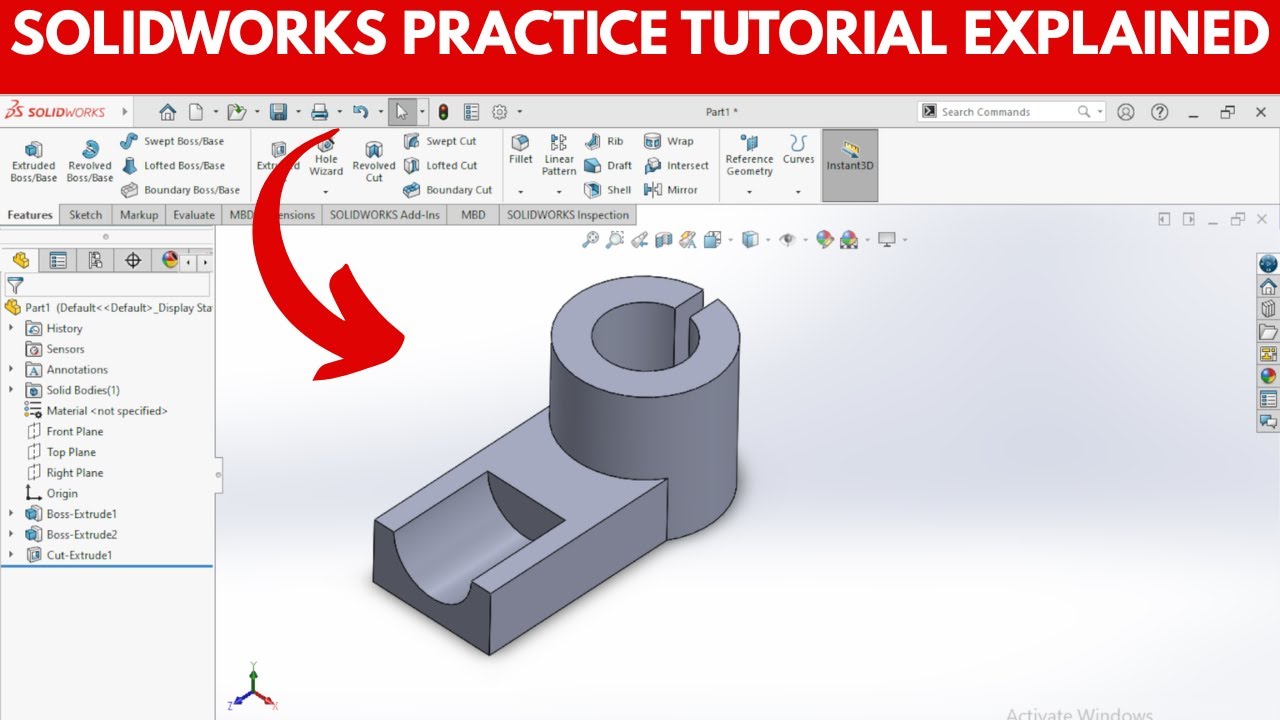Expand the Solid Bodies(1) node
The image size is (1280, 720).
coord(11,390)
